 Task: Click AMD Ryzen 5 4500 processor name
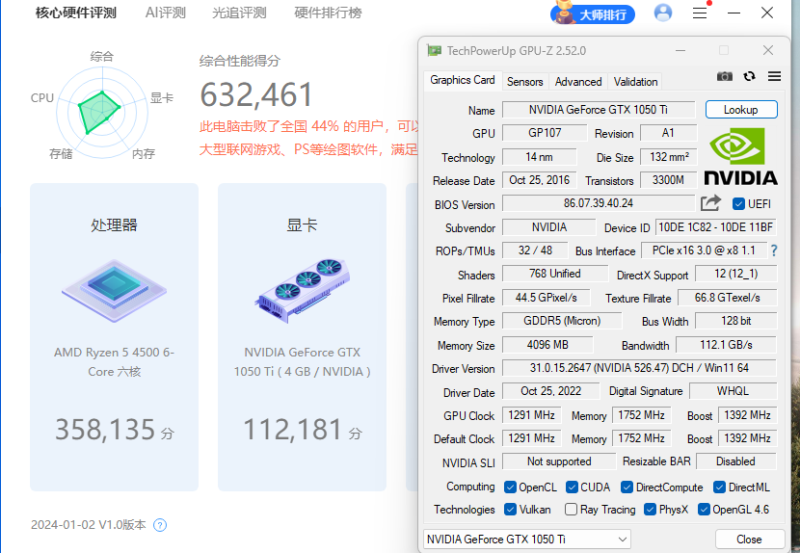pyautogui.click(x=114, y=362)
